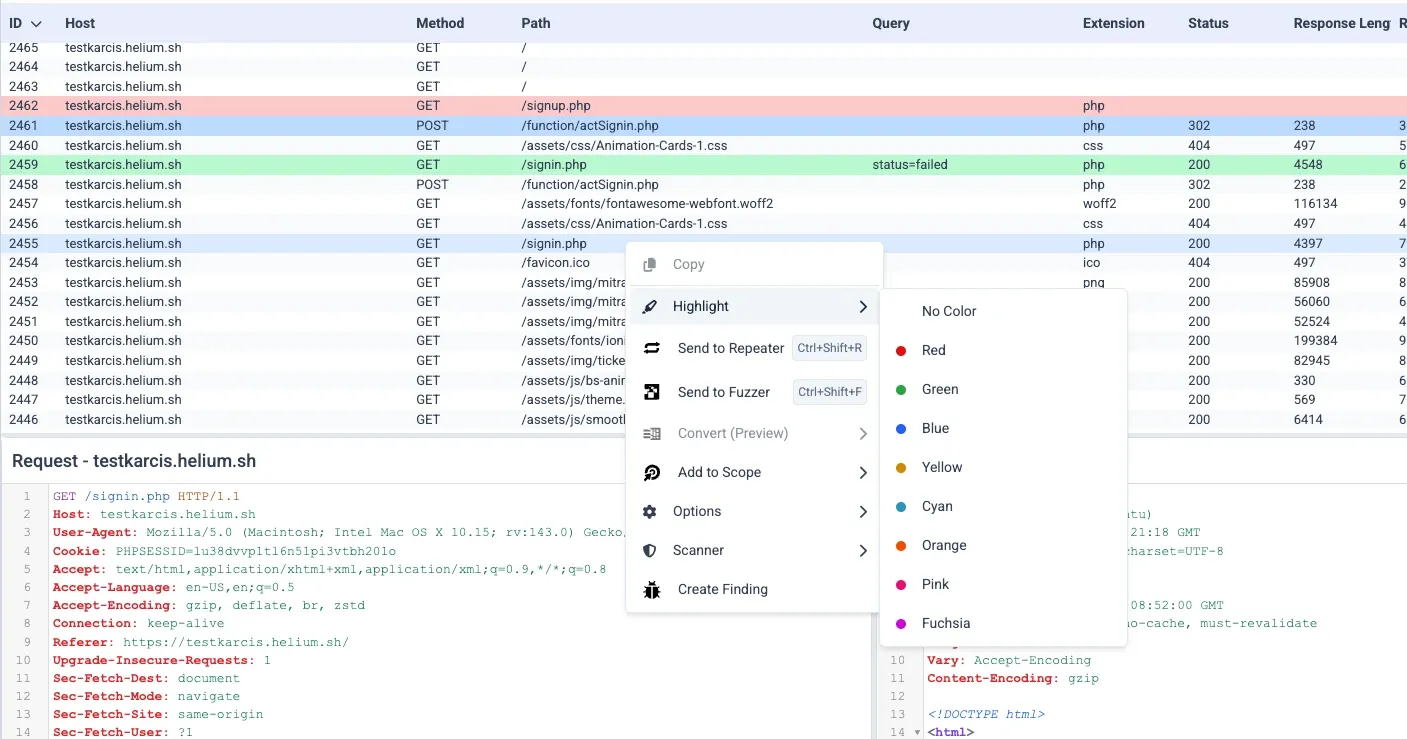Click the Send to Fuzzer icon
Image resolution: width=1407 pixels, height=739 pixels.
(653, 391)
